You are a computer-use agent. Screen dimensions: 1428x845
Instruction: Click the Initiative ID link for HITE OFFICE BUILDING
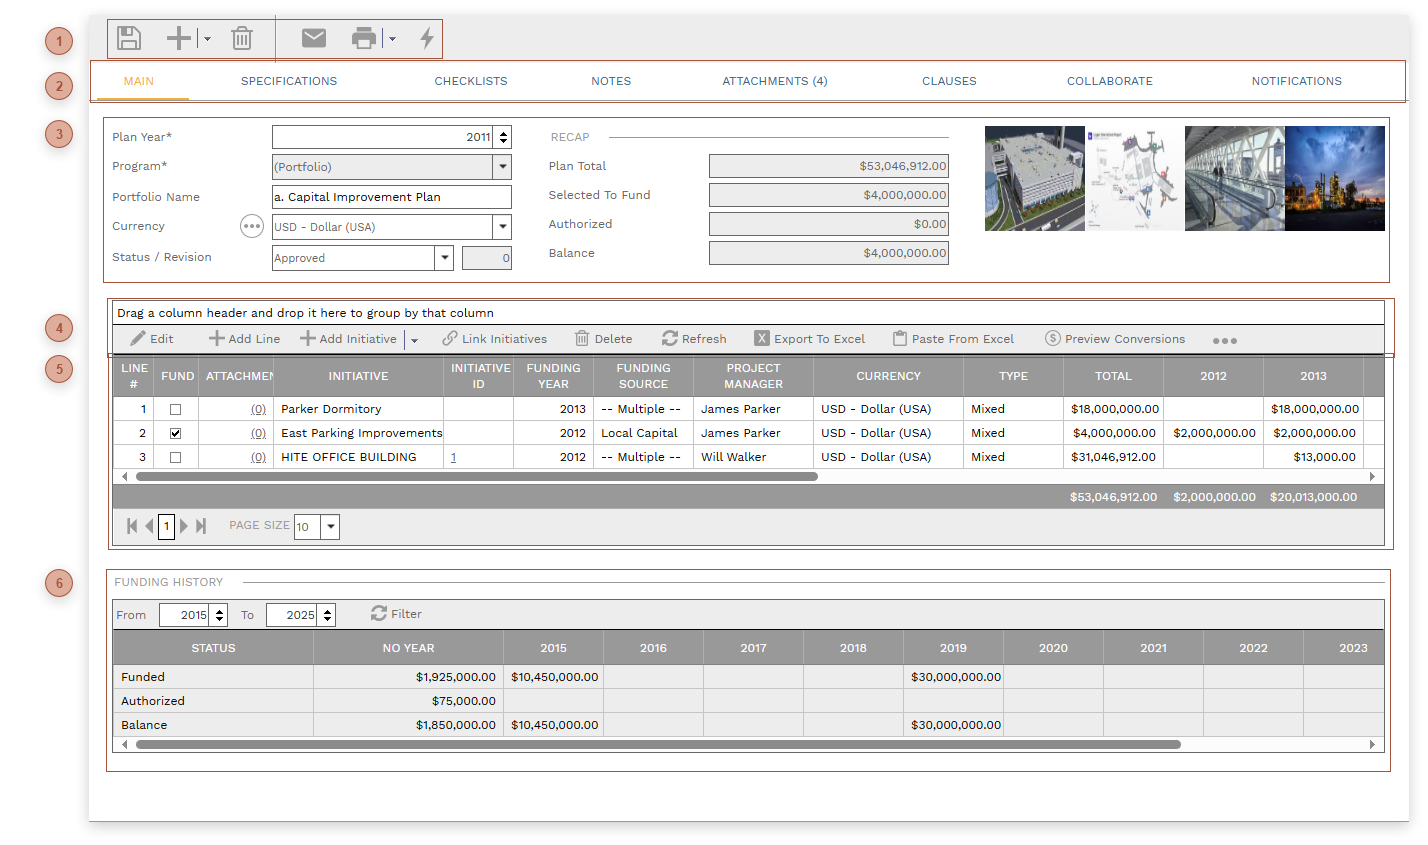pyautogui.click(x=453, y=456)
